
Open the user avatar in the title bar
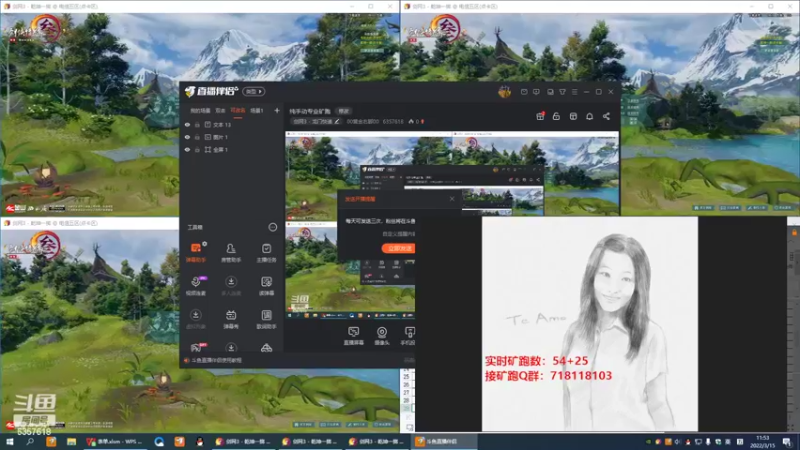click(x=505, y=92)
